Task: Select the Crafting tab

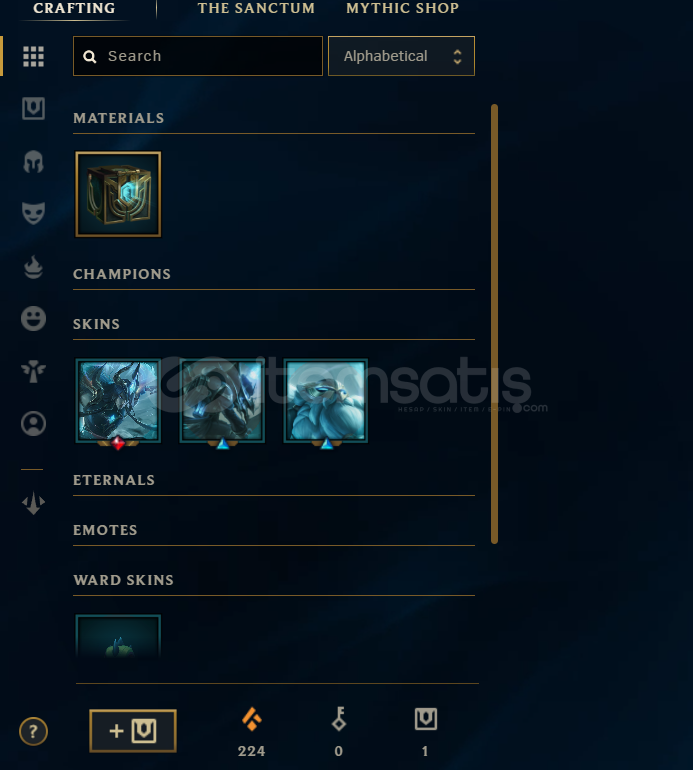Action: [74, 8]
